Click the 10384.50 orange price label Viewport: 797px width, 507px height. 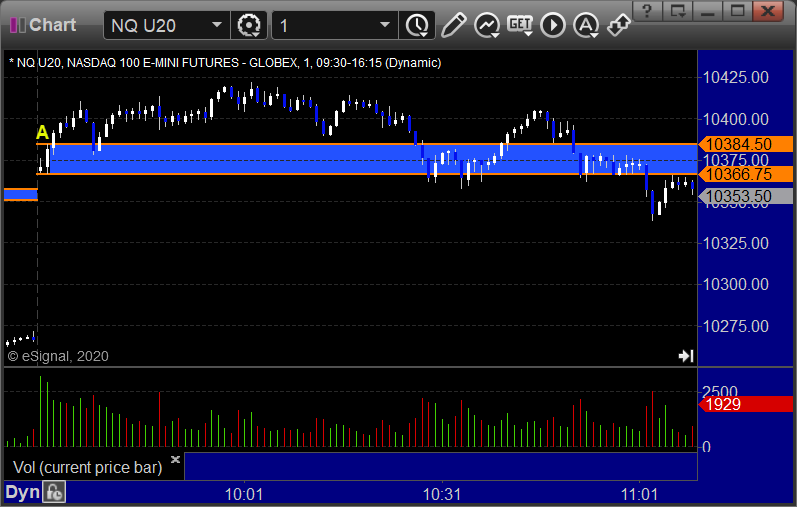point(745,144)
